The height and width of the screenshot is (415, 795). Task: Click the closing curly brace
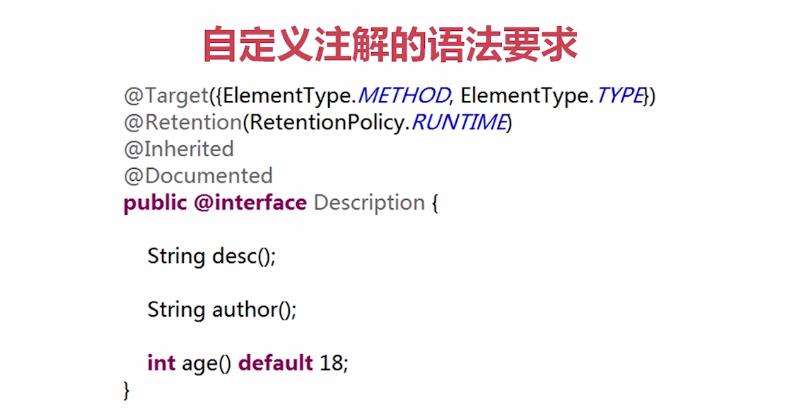click(126, 390)
